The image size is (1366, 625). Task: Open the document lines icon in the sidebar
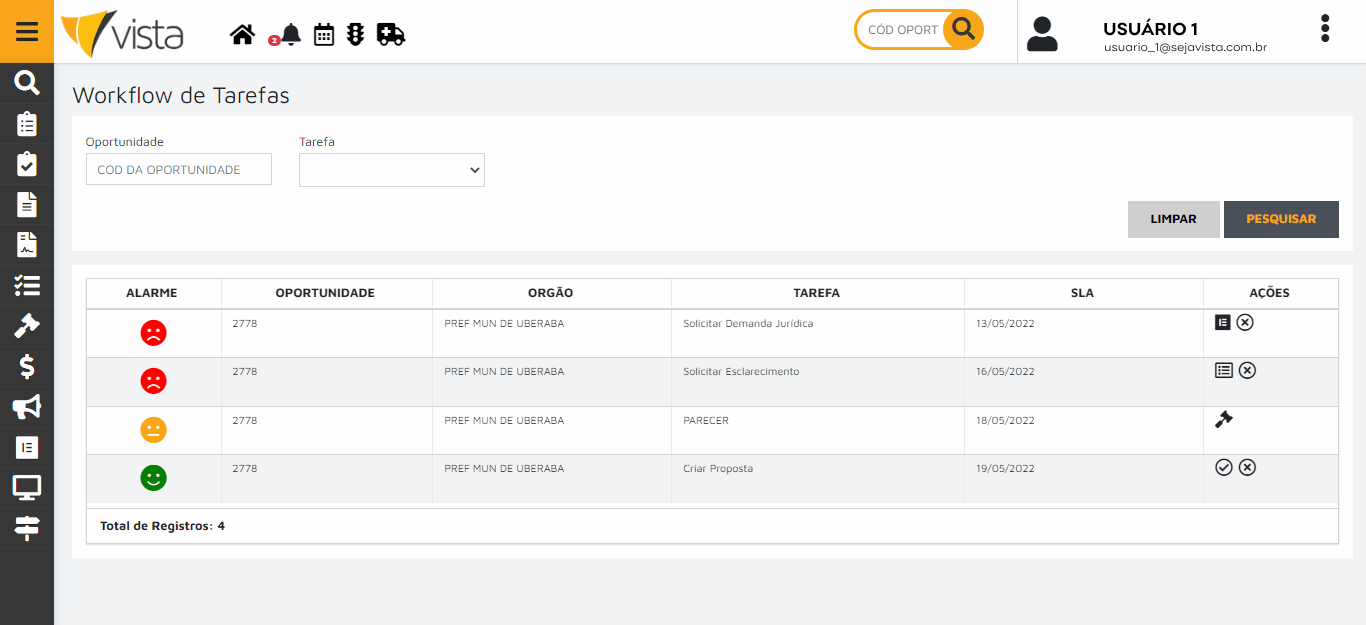(27, 204)
